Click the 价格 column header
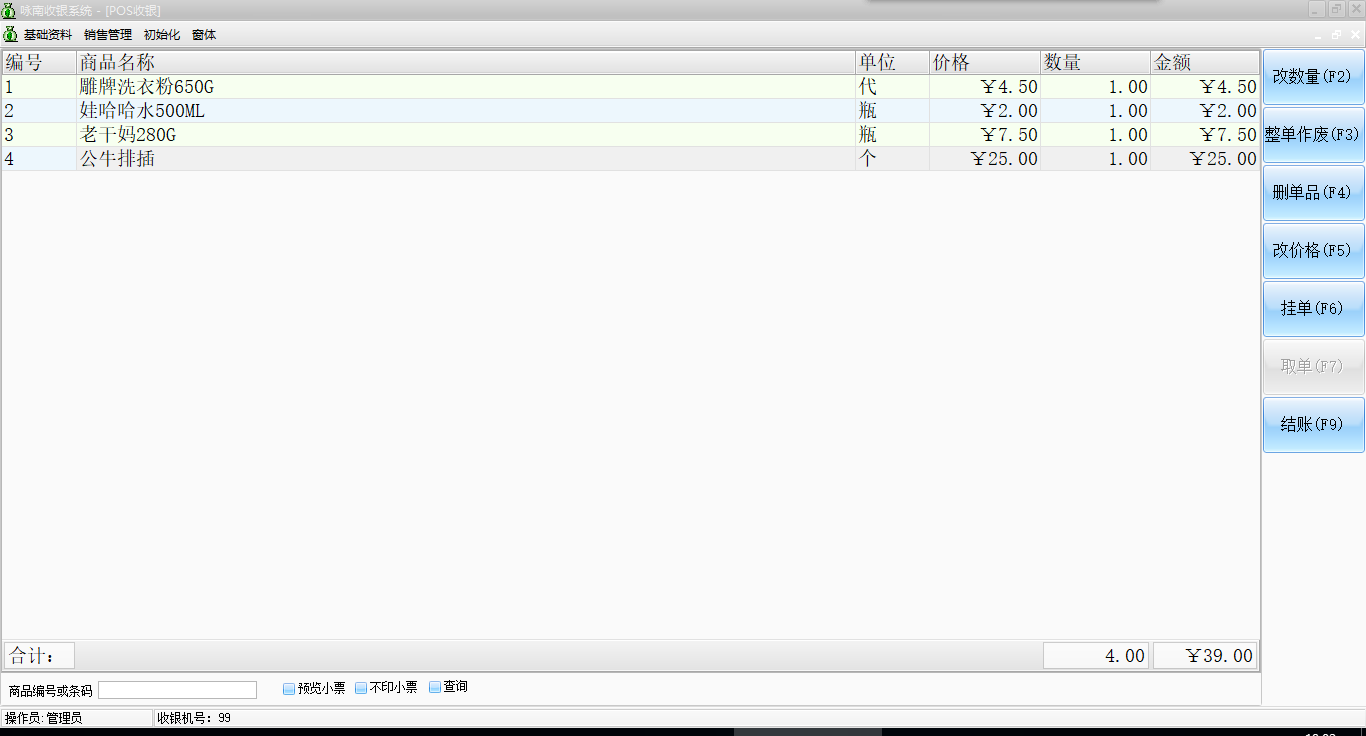This screenshot has width=1366, height=736. pyautogui.click(x=985, y=63)
